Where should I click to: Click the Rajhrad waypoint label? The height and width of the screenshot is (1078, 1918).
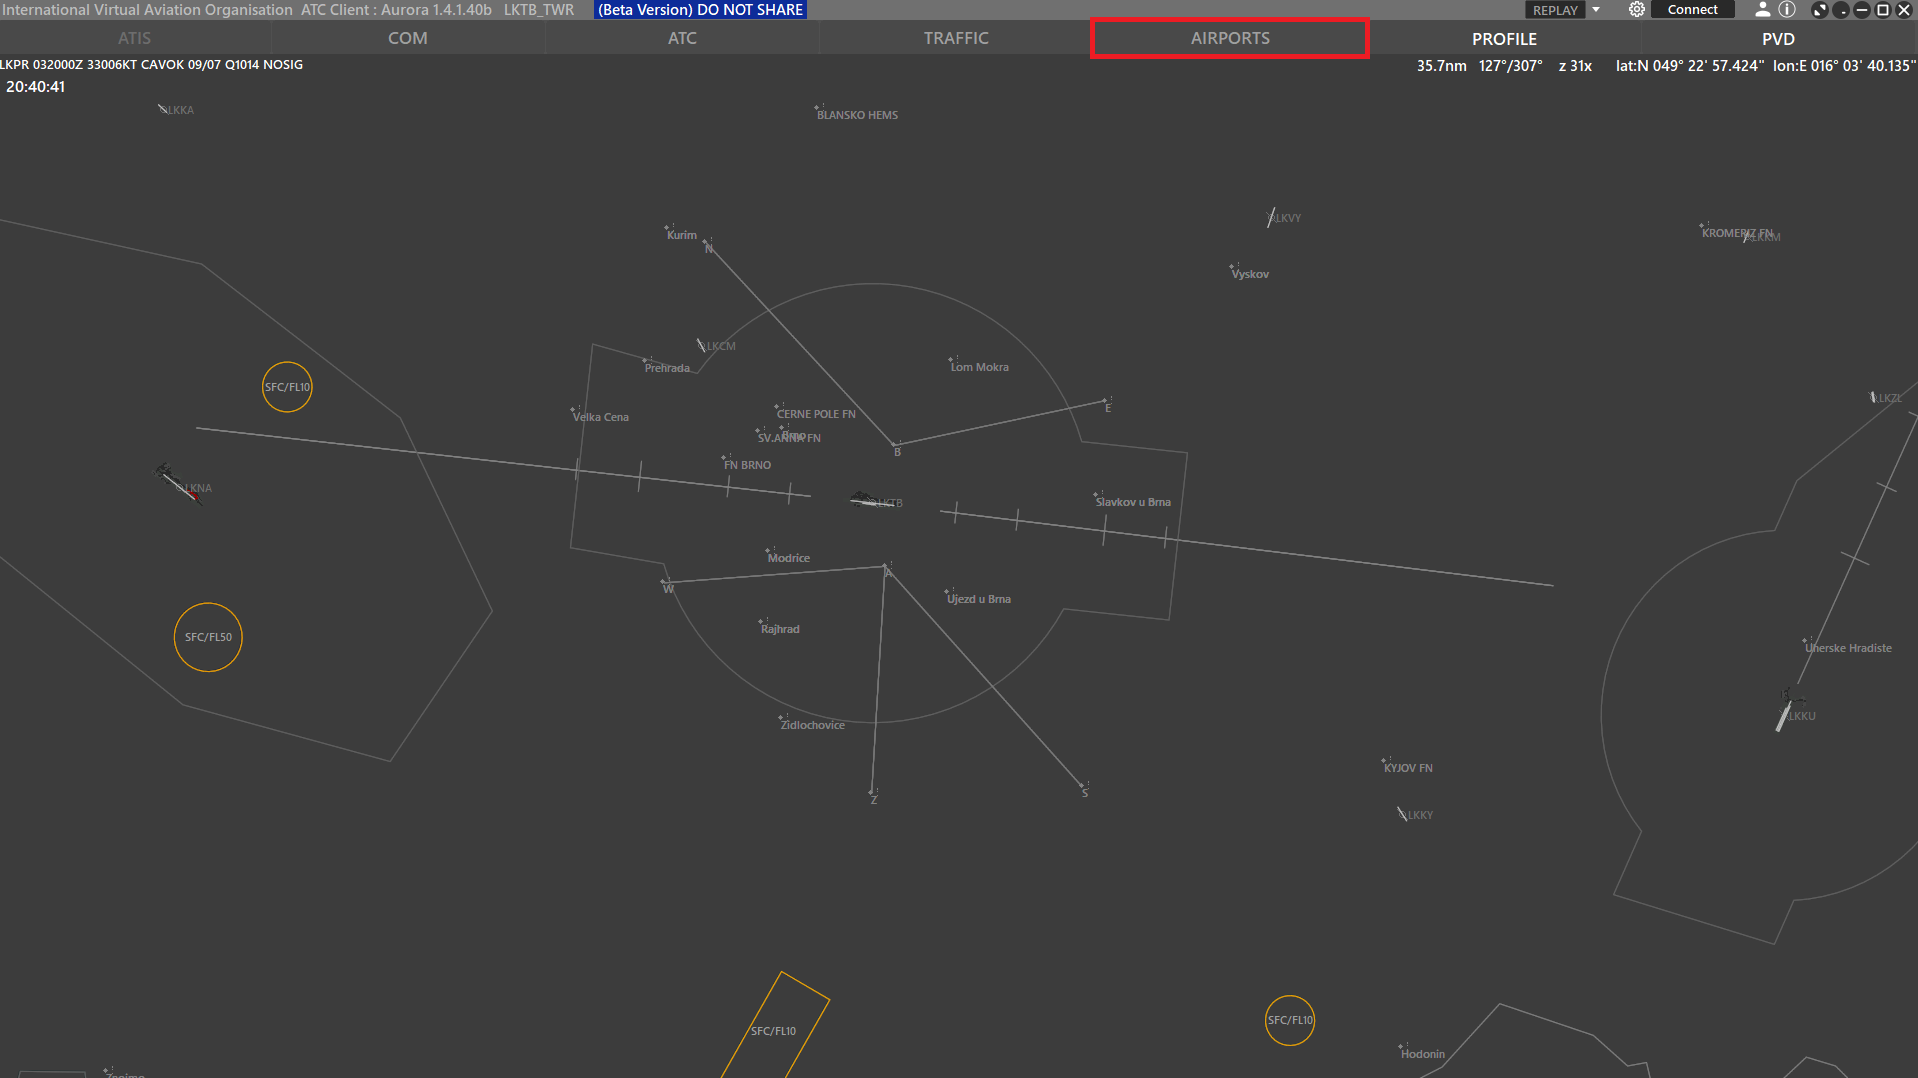[x=780, y=629]
